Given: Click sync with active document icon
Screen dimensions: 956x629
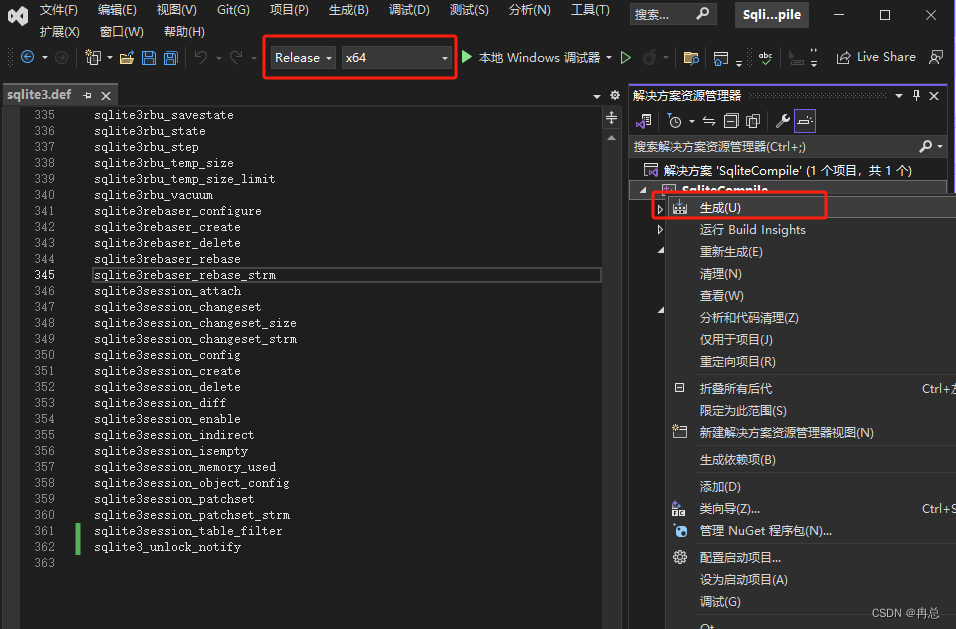Looking at the screenshot, I should (708, 121).
